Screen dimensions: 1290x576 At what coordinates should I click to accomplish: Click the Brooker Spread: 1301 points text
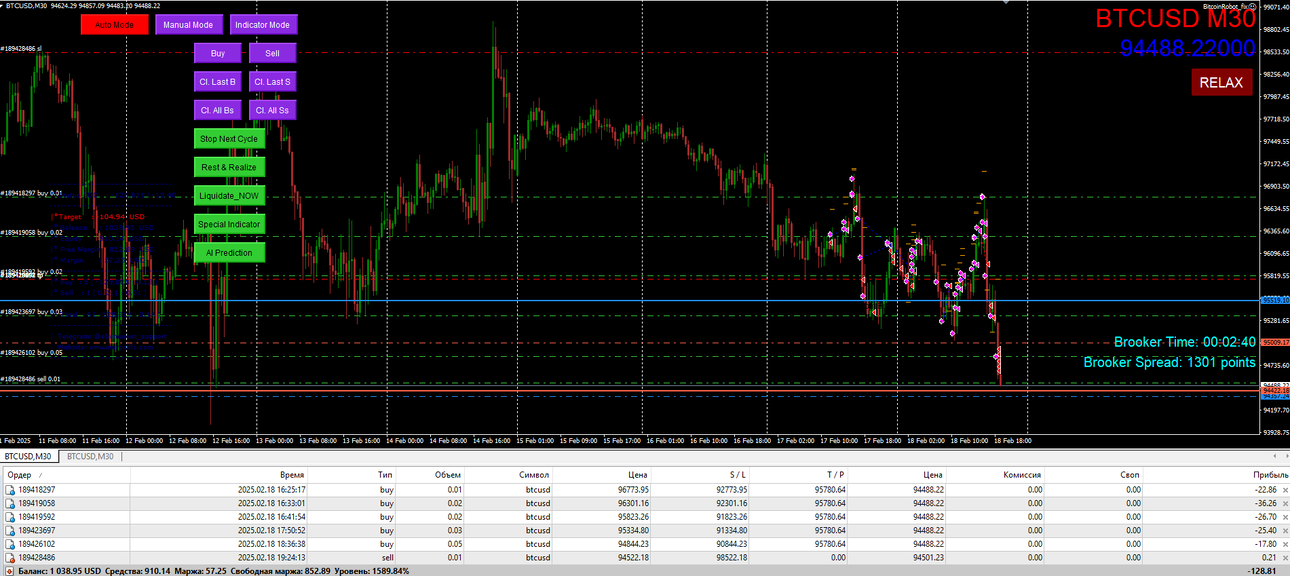pyautogui.click(x=1169, y=363)
